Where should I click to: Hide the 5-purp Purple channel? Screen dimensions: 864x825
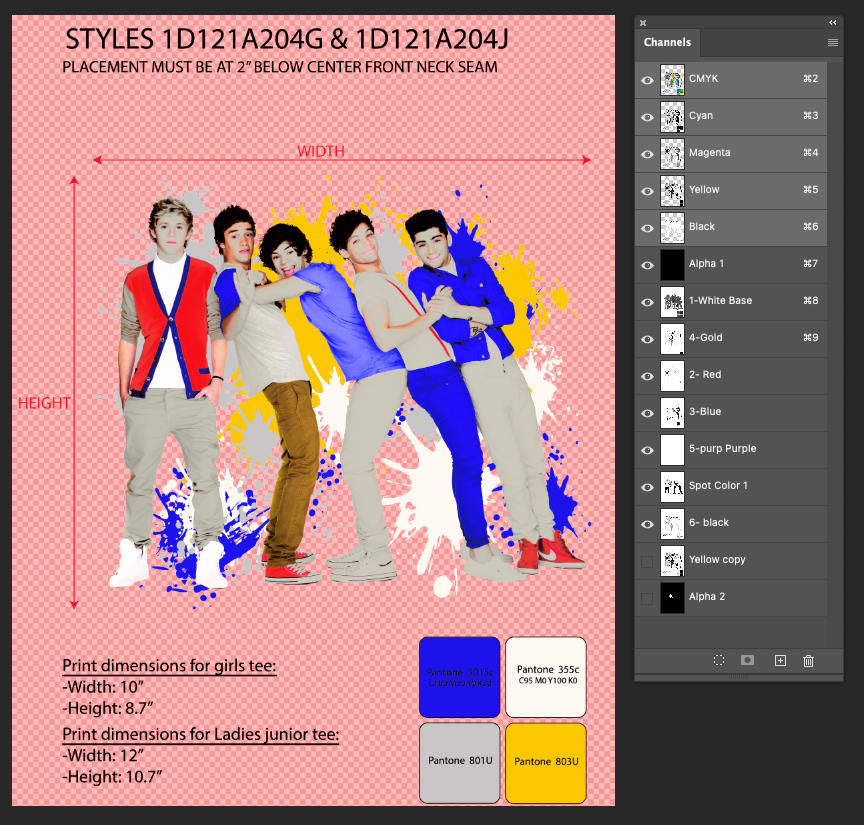pyautogui.click(x=647, y=450)
